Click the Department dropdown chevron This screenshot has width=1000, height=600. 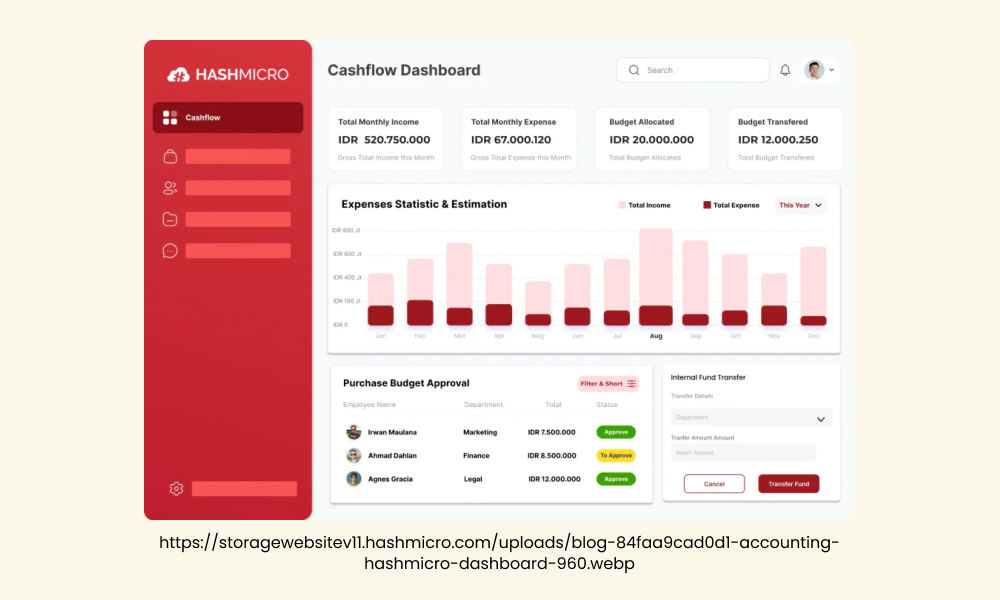(x=821, y=419)
